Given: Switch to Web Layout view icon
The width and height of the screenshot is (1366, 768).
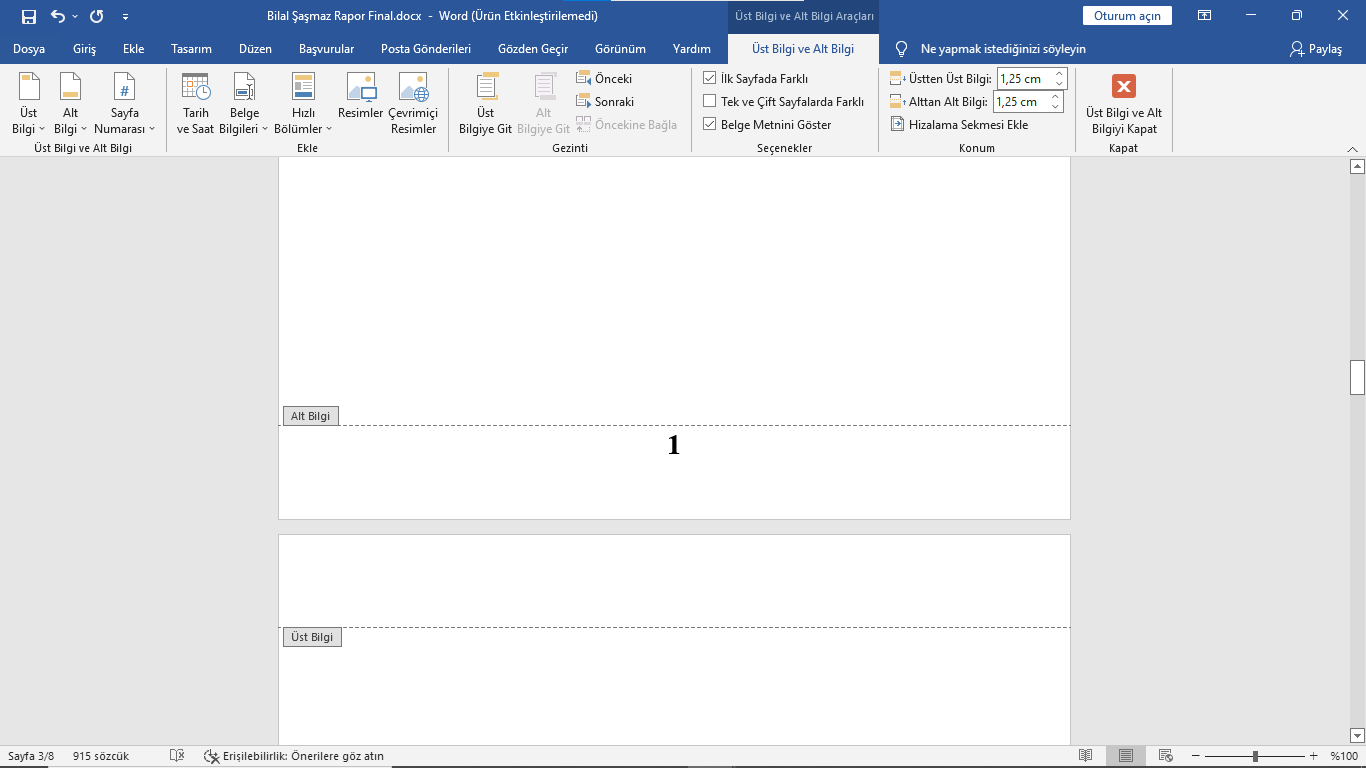Looking at the screenshot, I should (1165, 756).
